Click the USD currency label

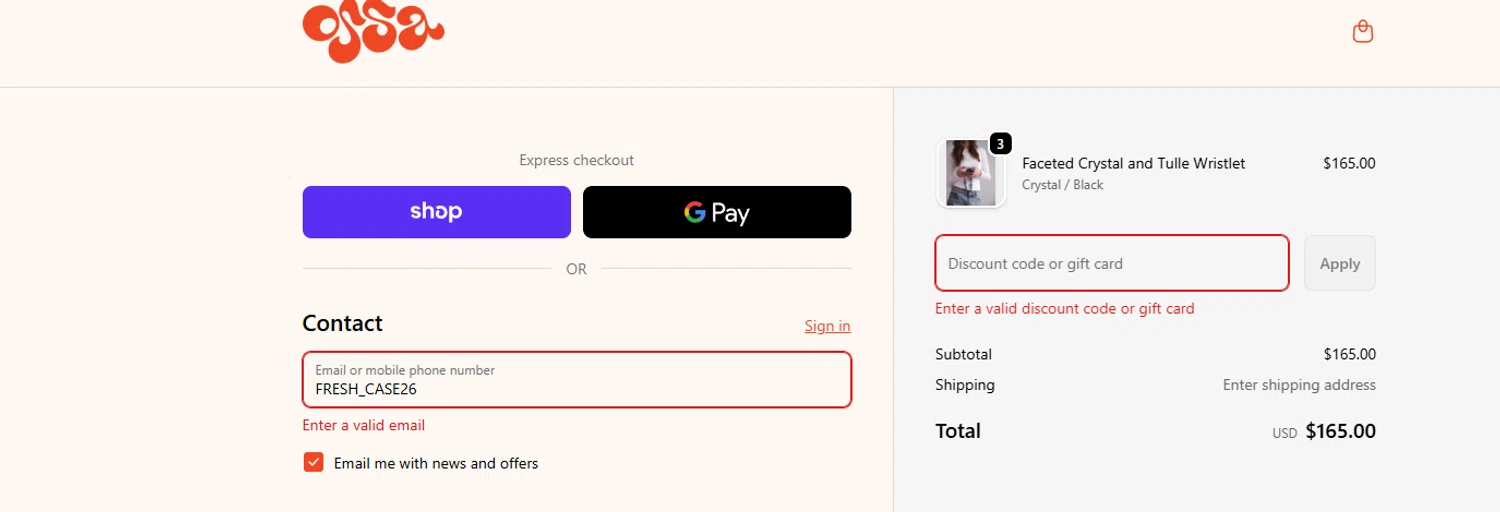(x=1284, y=434)
